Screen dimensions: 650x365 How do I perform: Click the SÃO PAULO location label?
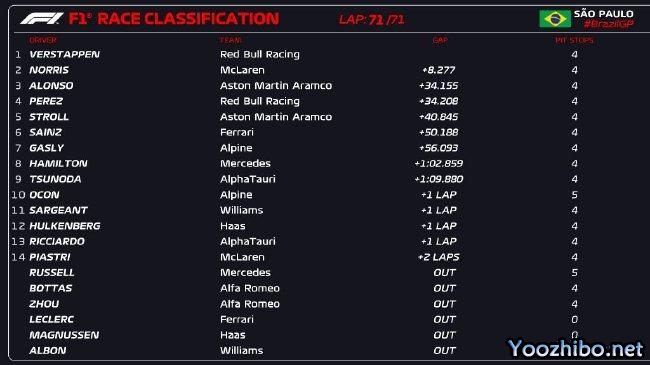(604, 14)
